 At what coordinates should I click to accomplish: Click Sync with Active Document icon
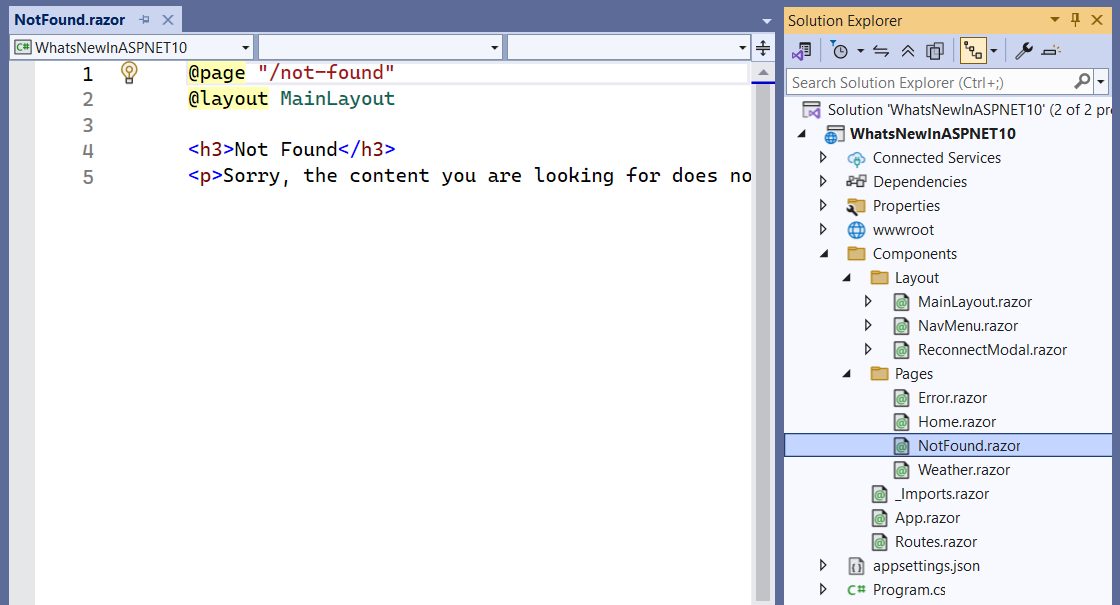[881, 51]
